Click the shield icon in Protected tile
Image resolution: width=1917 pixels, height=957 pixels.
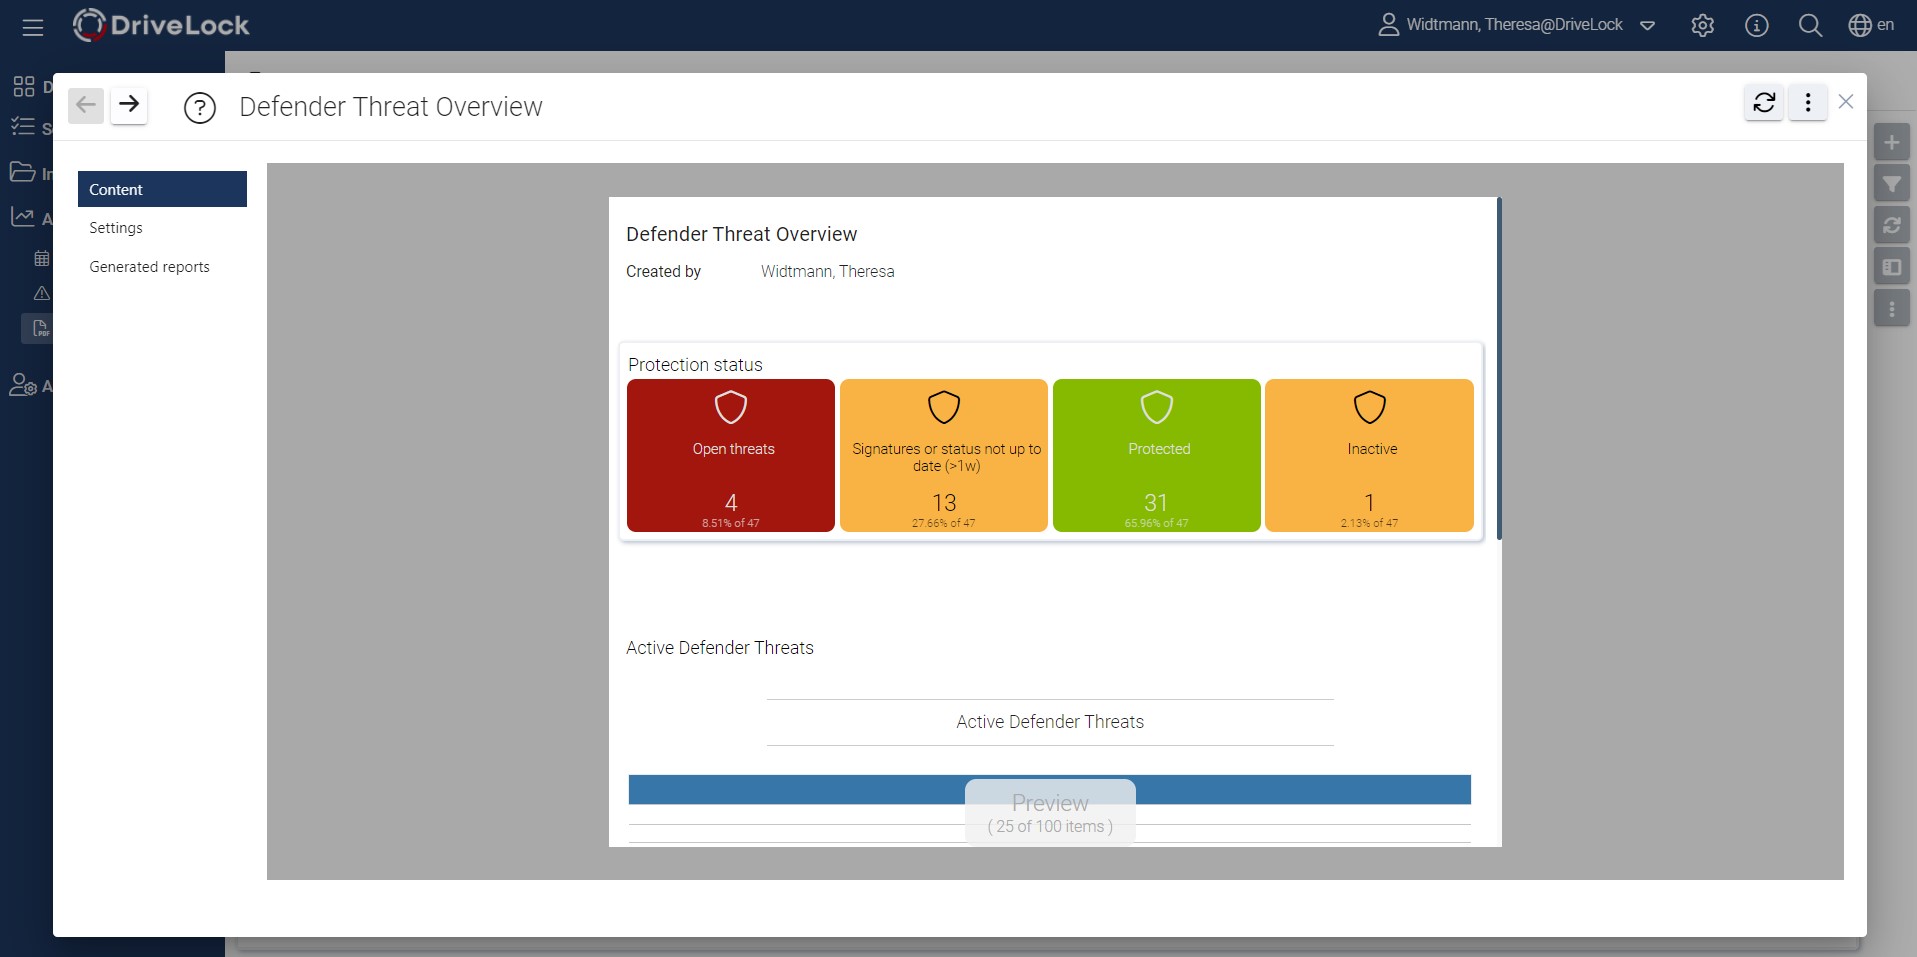(1157, 407)
